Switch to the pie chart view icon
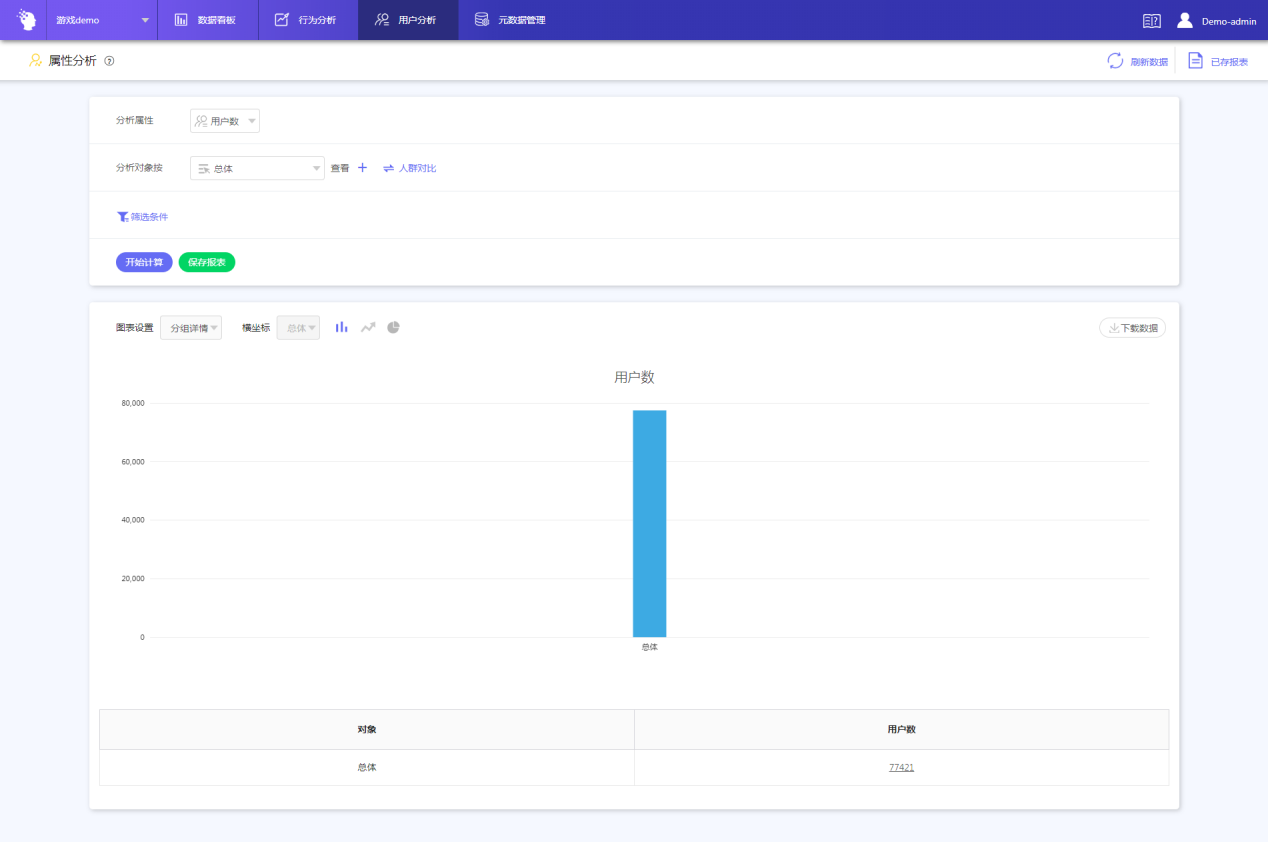Viewport: 1268px width, 842px height. point(394,327)
